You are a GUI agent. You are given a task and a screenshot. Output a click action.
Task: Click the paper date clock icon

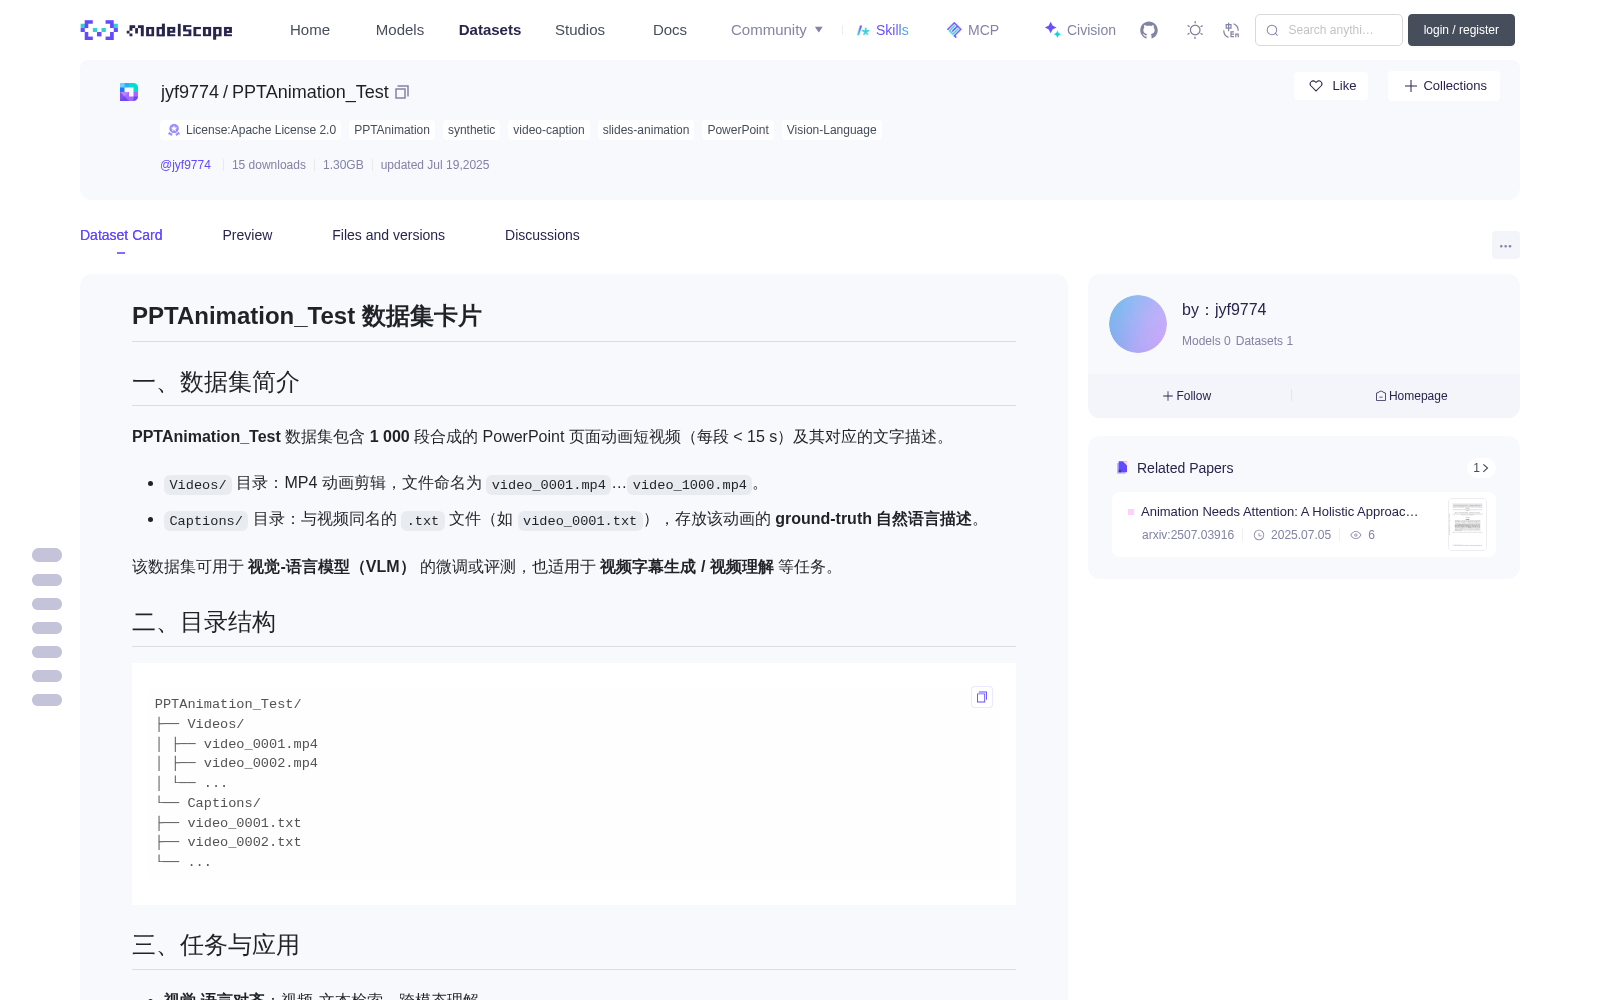[x=1260, y=535]
